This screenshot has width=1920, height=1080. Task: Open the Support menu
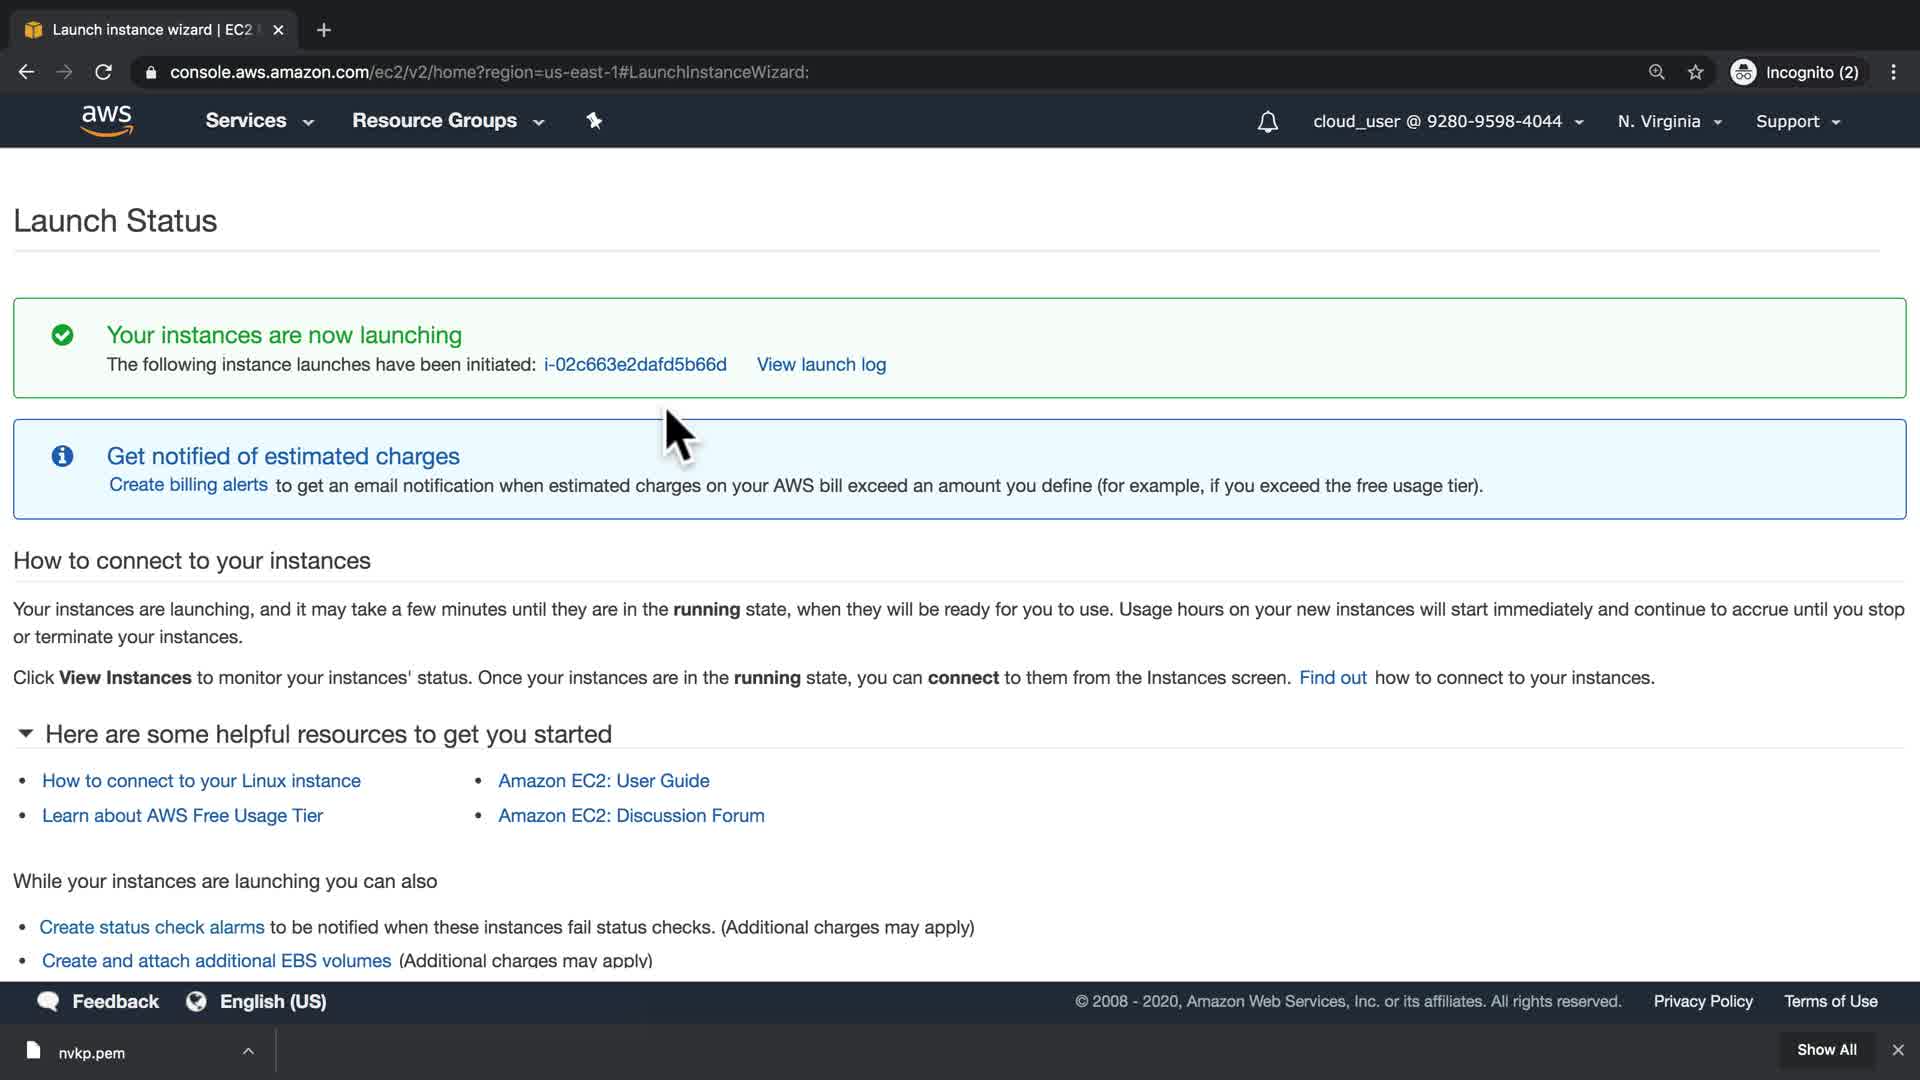point(1797,122)
